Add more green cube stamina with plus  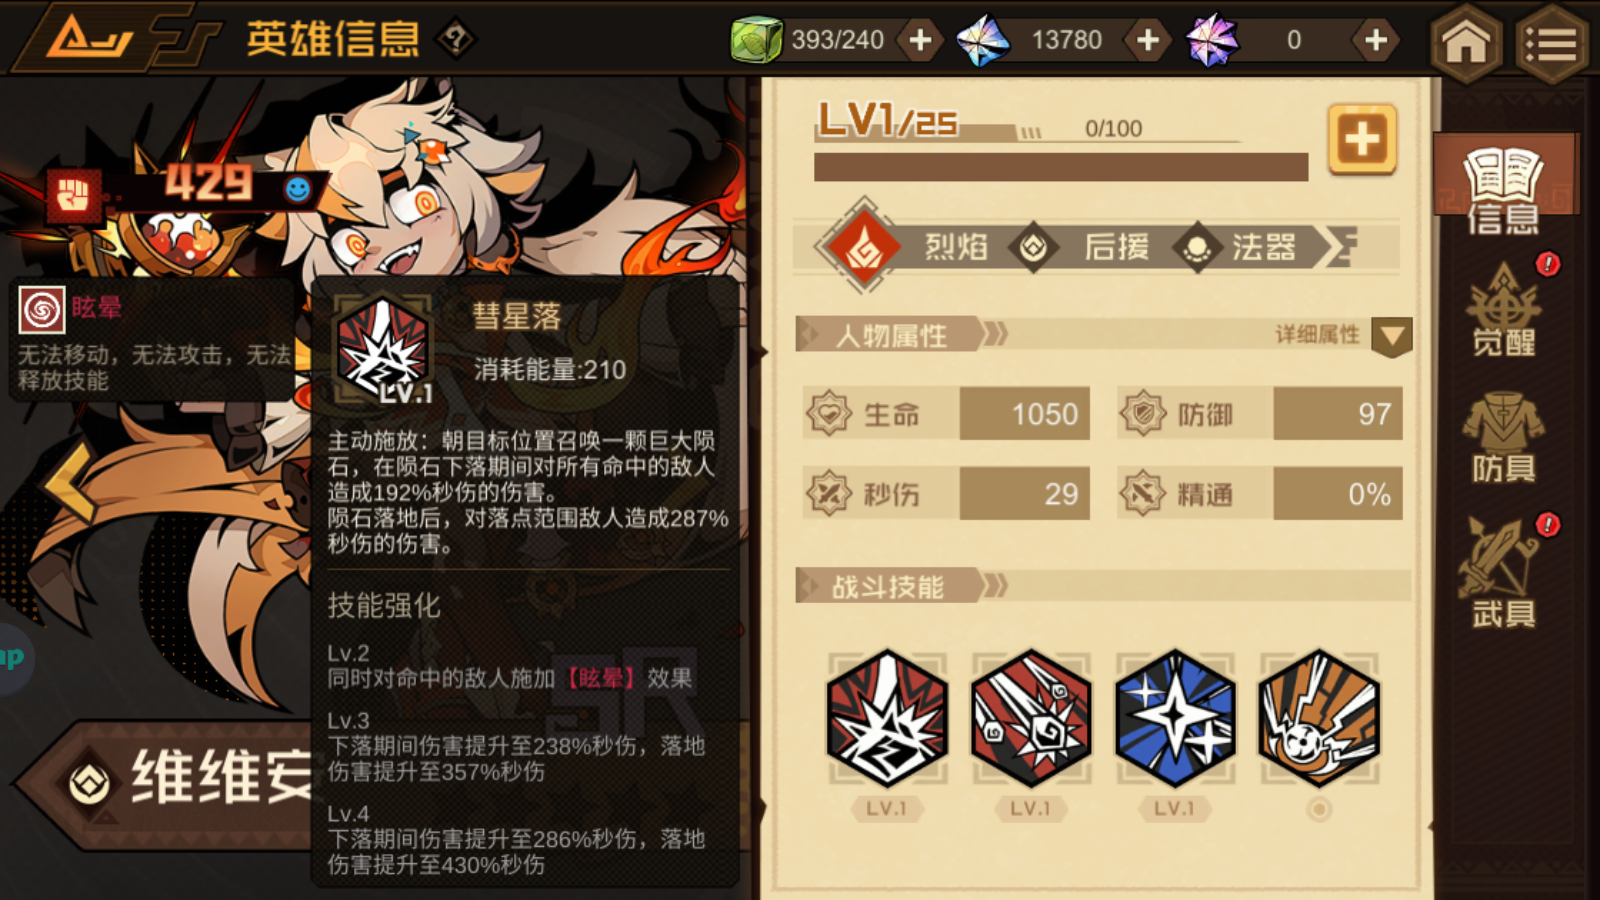pyautogui.click(x=920, y=40)
